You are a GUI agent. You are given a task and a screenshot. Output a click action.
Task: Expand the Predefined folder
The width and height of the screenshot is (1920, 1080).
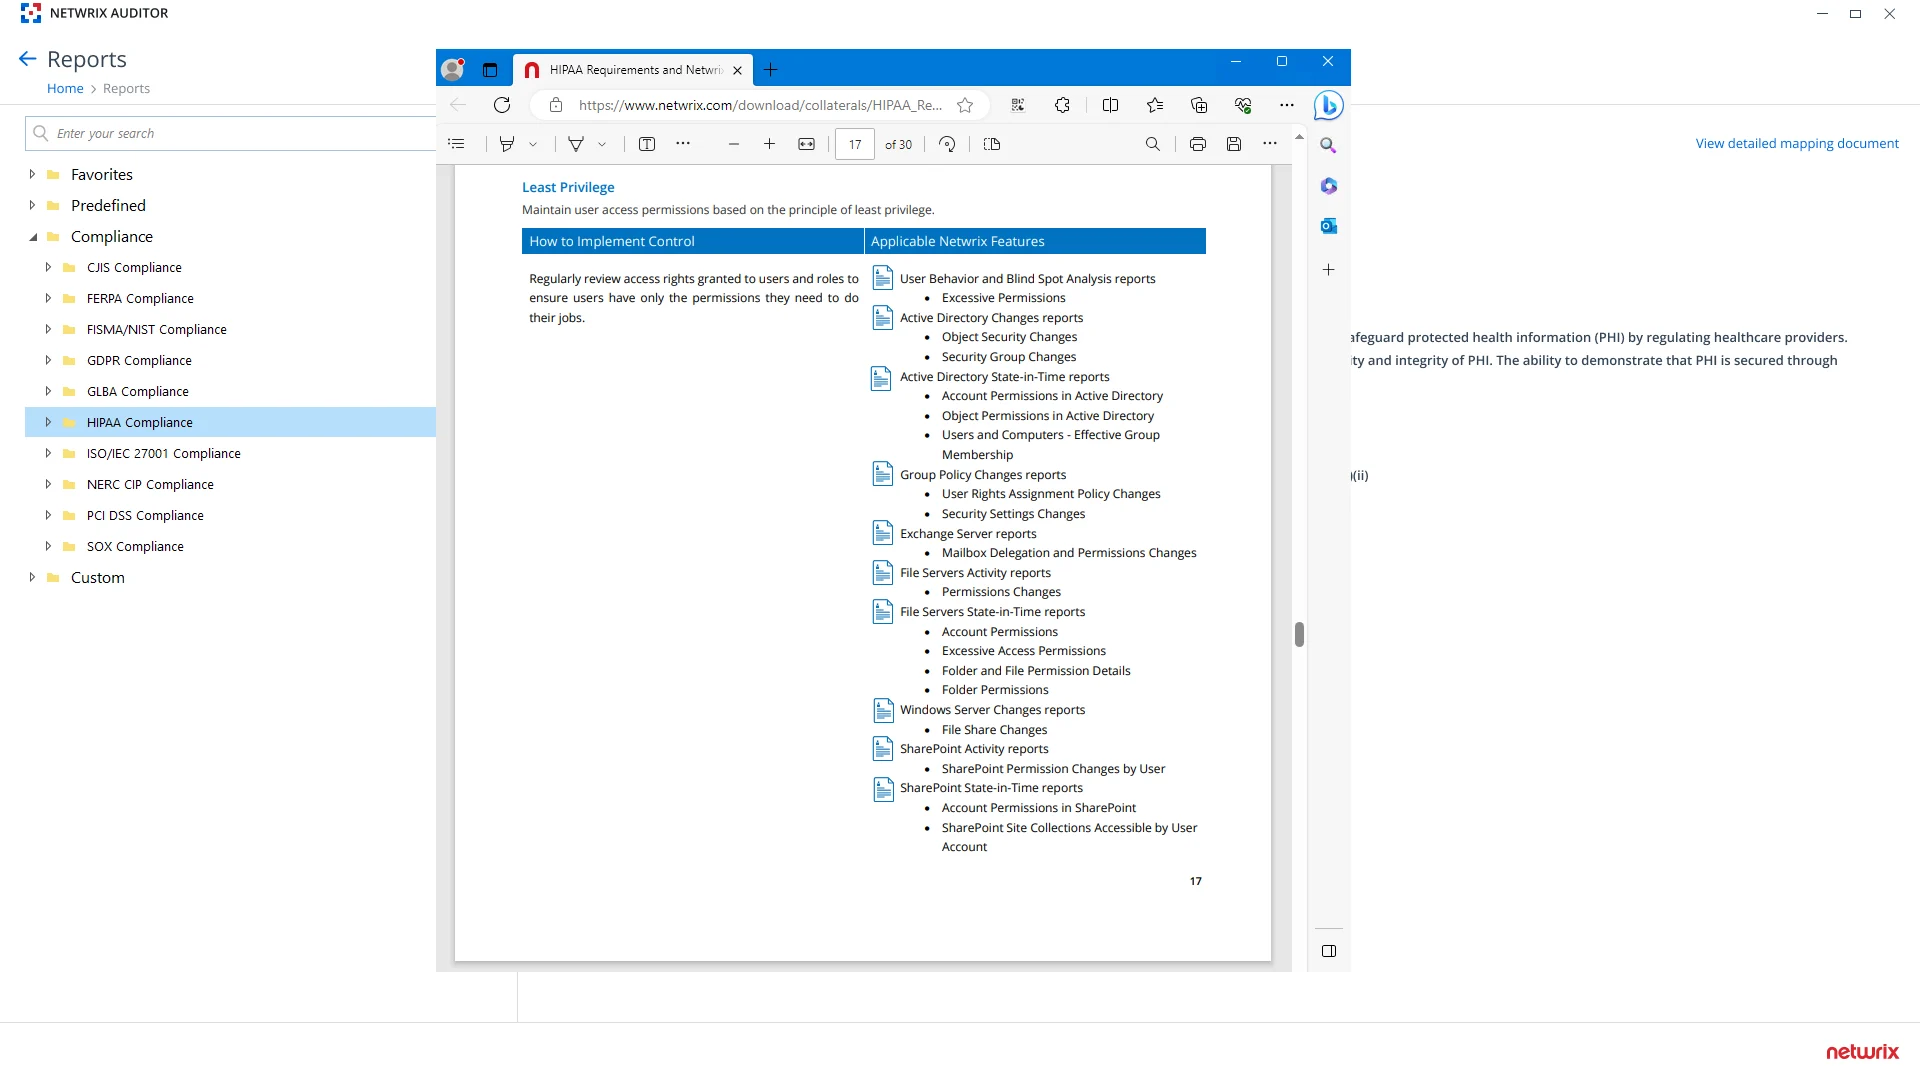[32, 205]
